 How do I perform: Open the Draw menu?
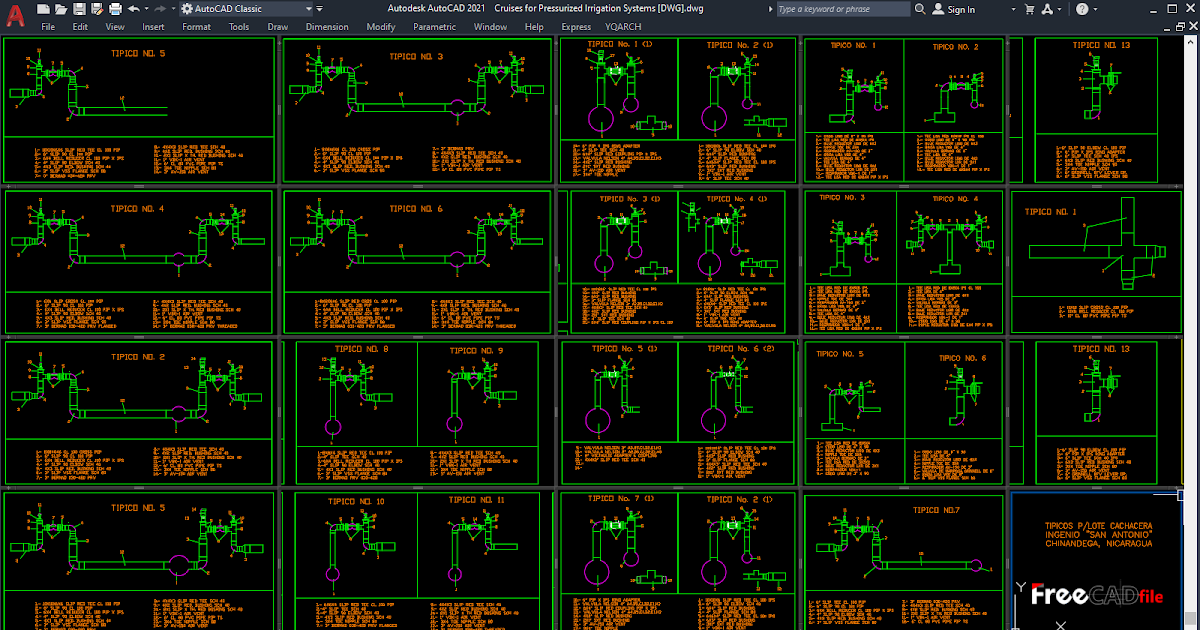point(277,27)
